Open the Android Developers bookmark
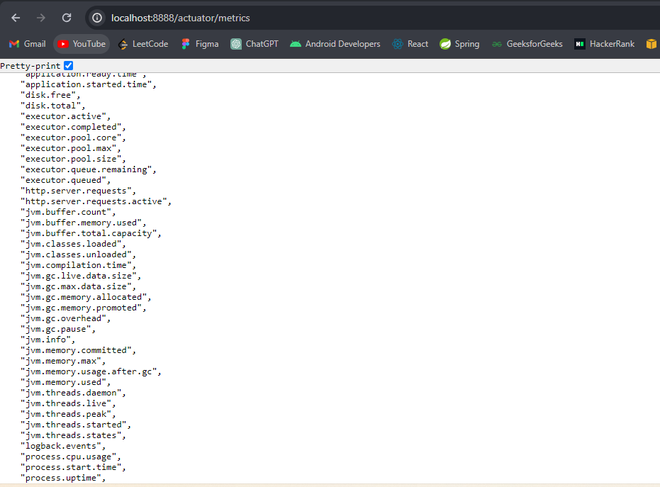 coord(335,44)
